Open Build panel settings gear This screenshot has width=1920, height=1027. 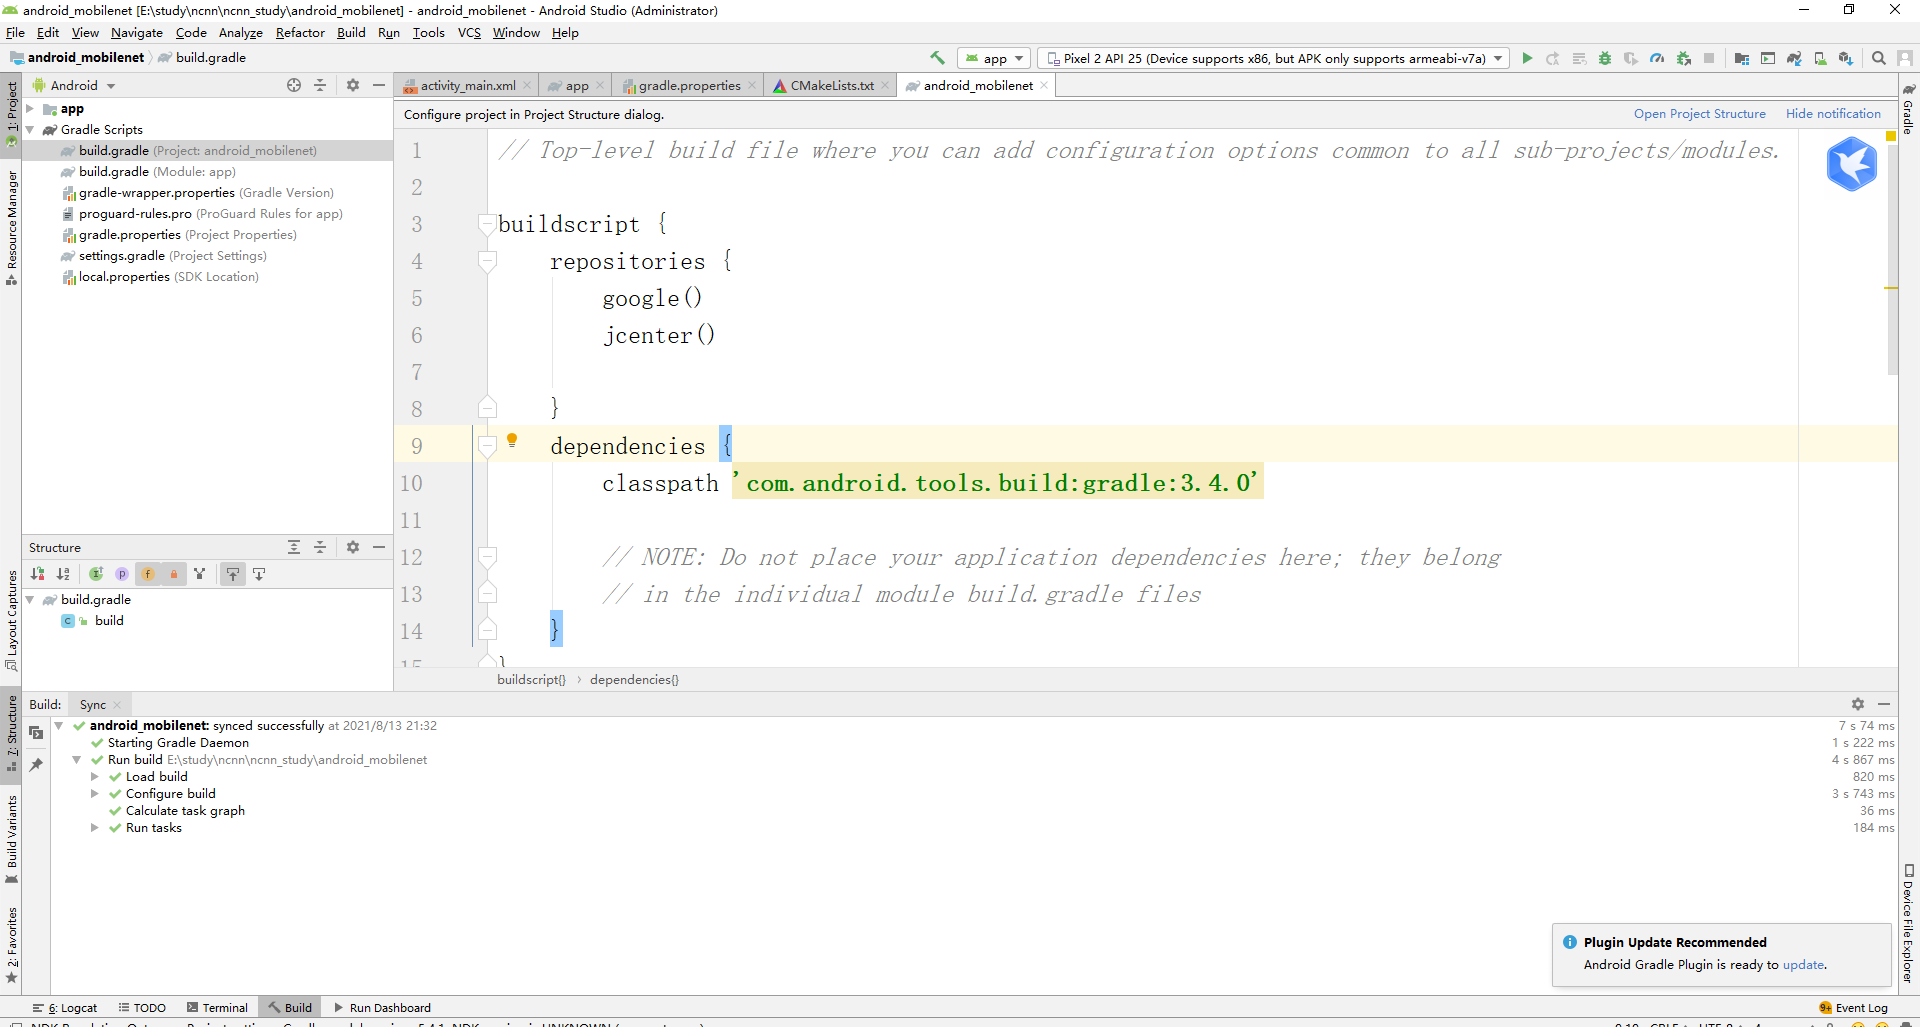pos(1859,704)
